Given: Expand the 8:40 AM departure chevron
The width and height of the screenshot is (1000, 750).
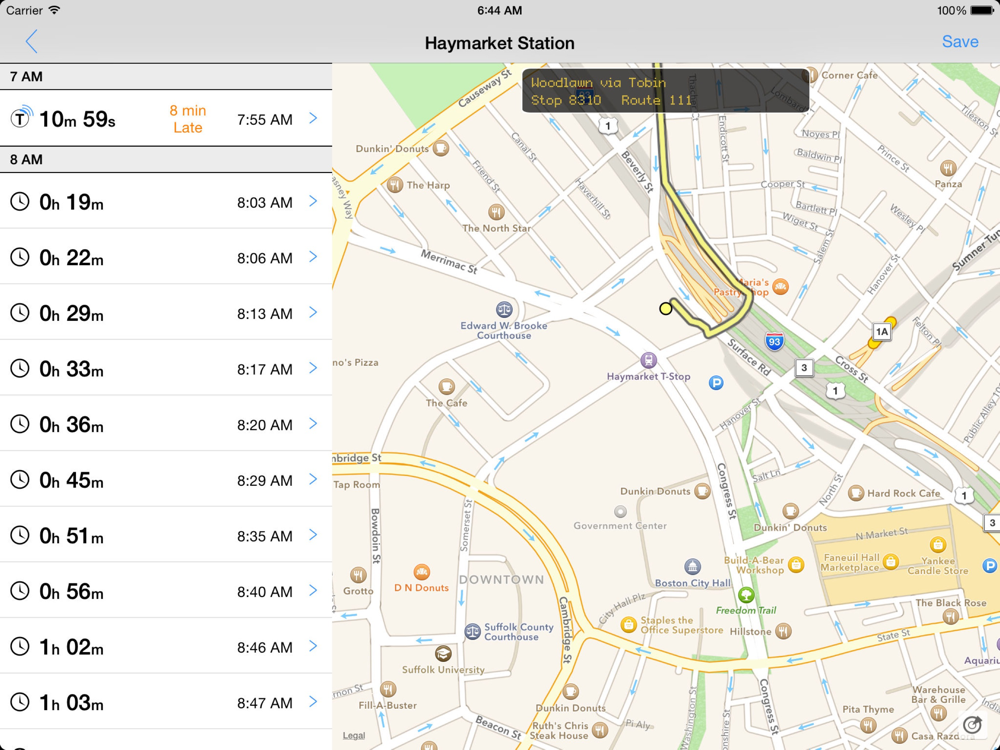Looking at the screenshot, I should (x=313, y=590).
